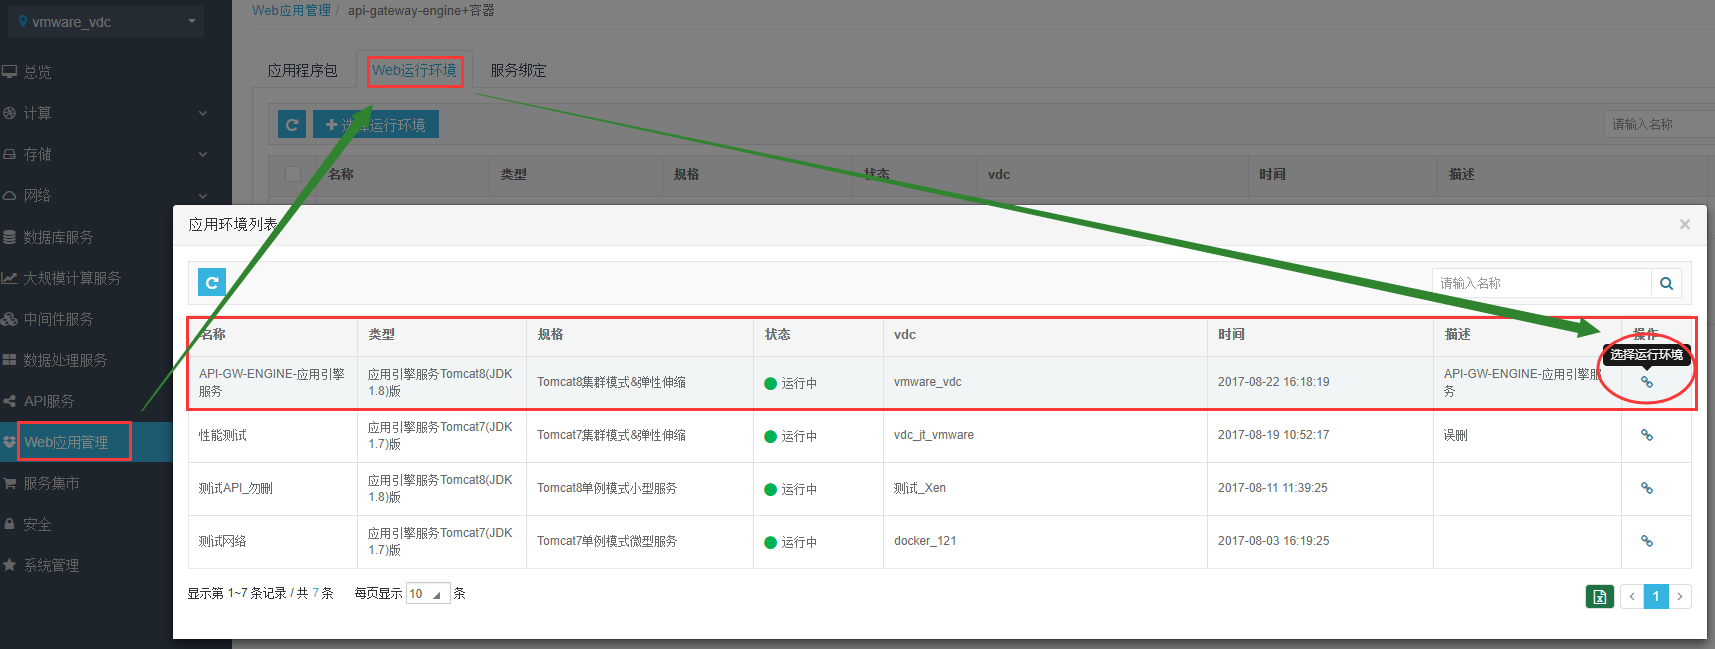
Task: Open the 每页显示 page size dropdown
Action: point(428,593)
